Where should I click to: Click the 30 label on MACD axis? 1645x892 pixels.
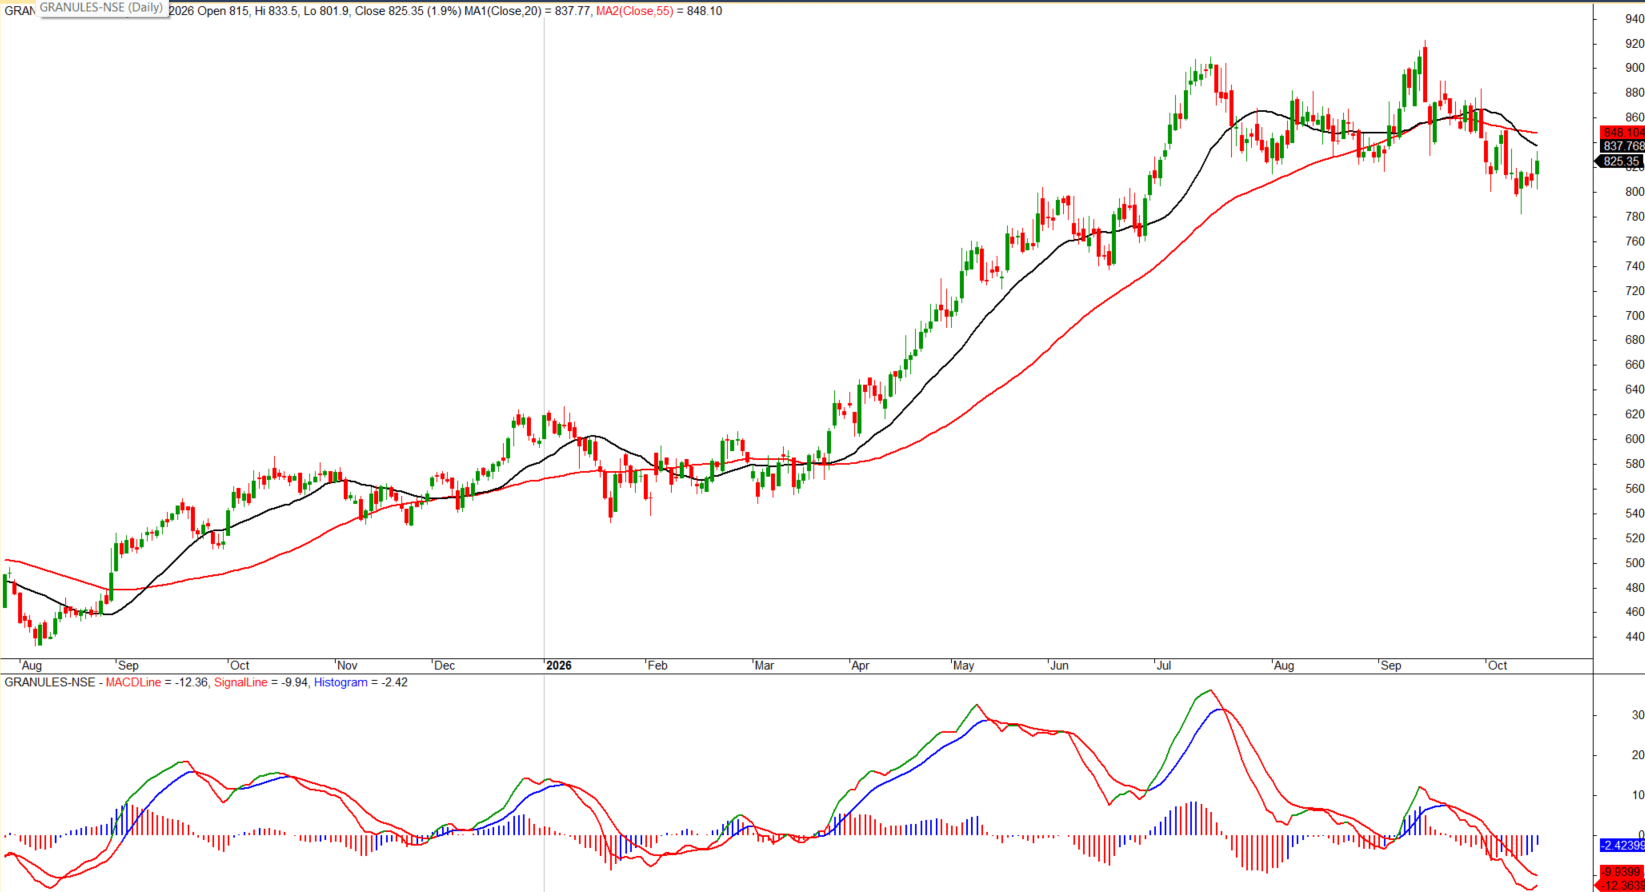click(x=1638, y=715)
